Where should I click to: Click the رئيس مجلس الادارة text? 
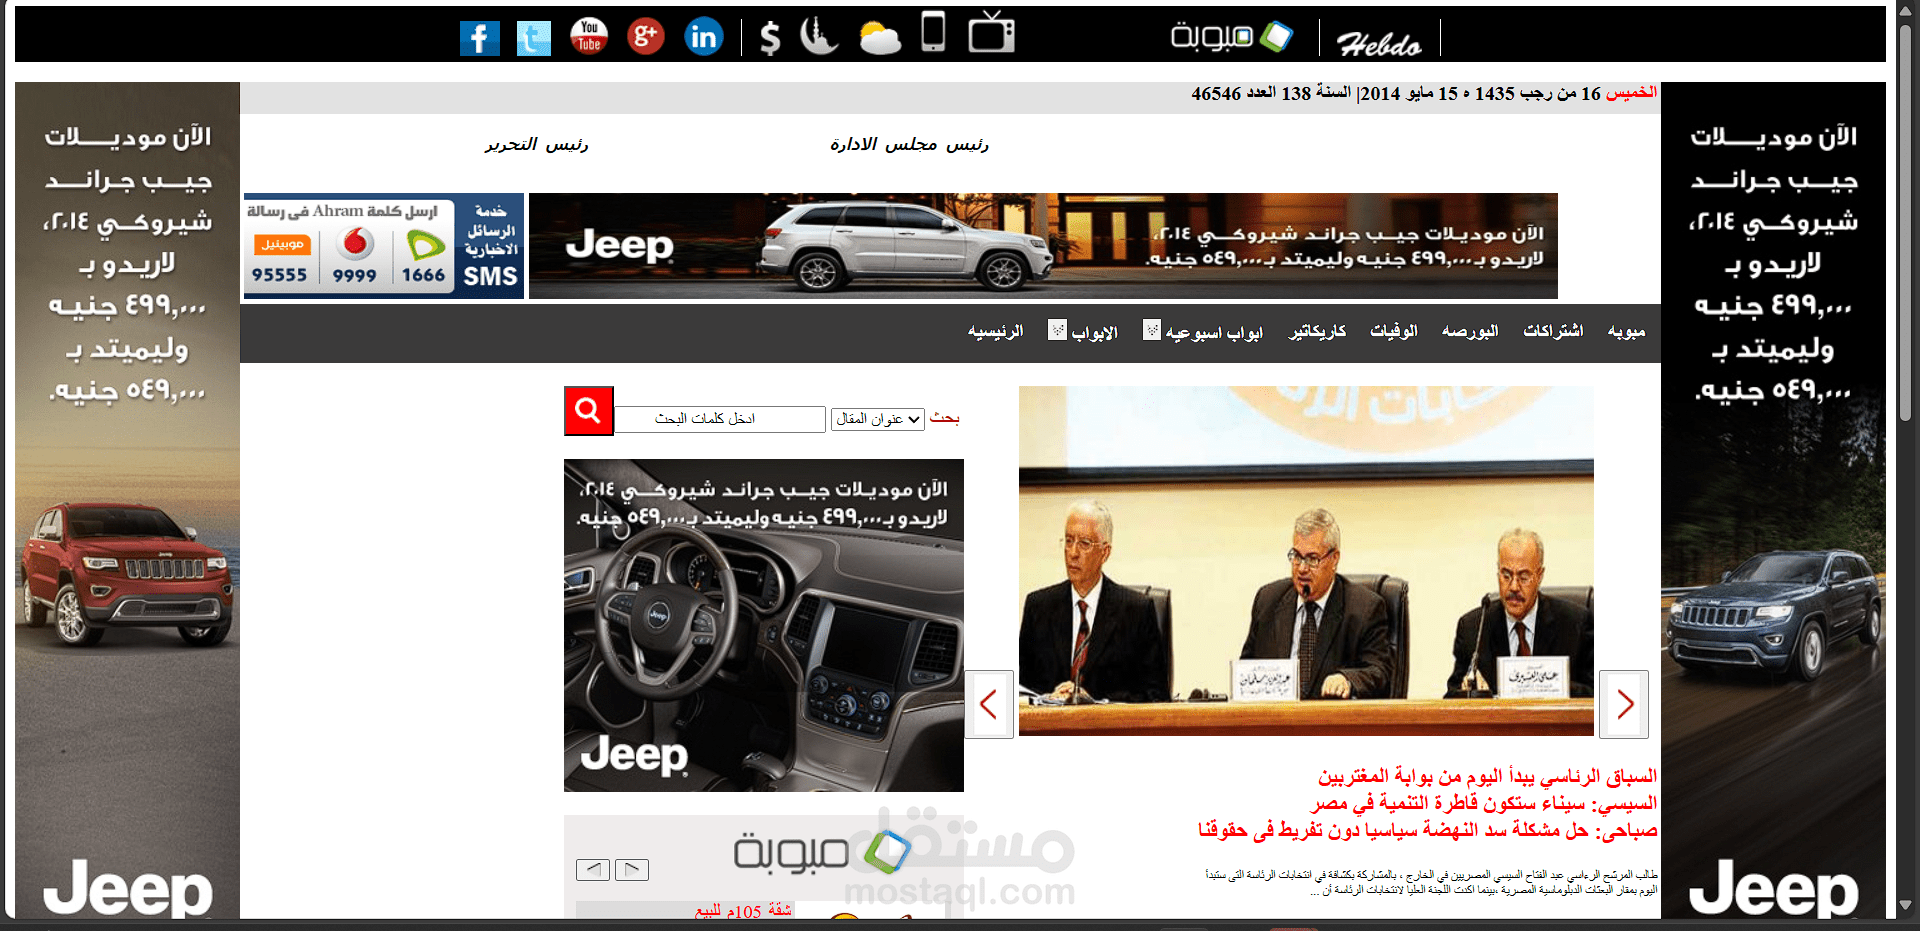(909, 145)
